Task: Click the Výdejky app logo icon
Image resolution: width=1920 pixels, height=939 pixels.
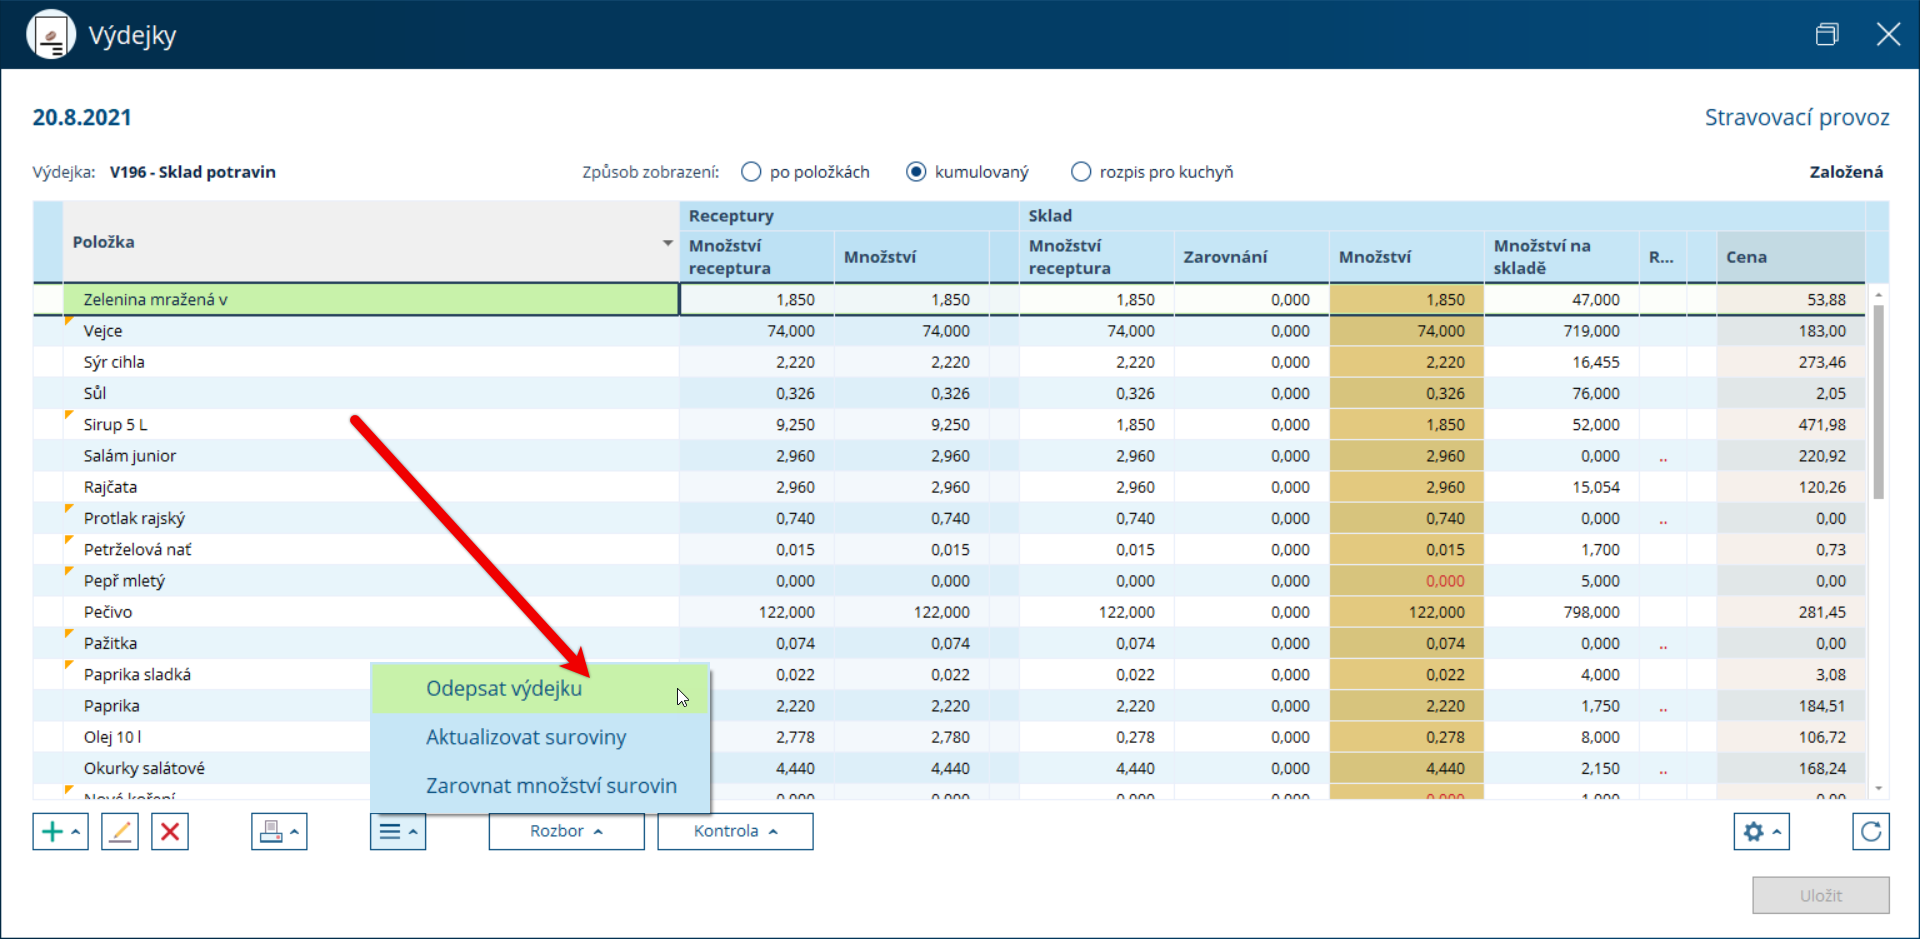Action: pos(50,35)
